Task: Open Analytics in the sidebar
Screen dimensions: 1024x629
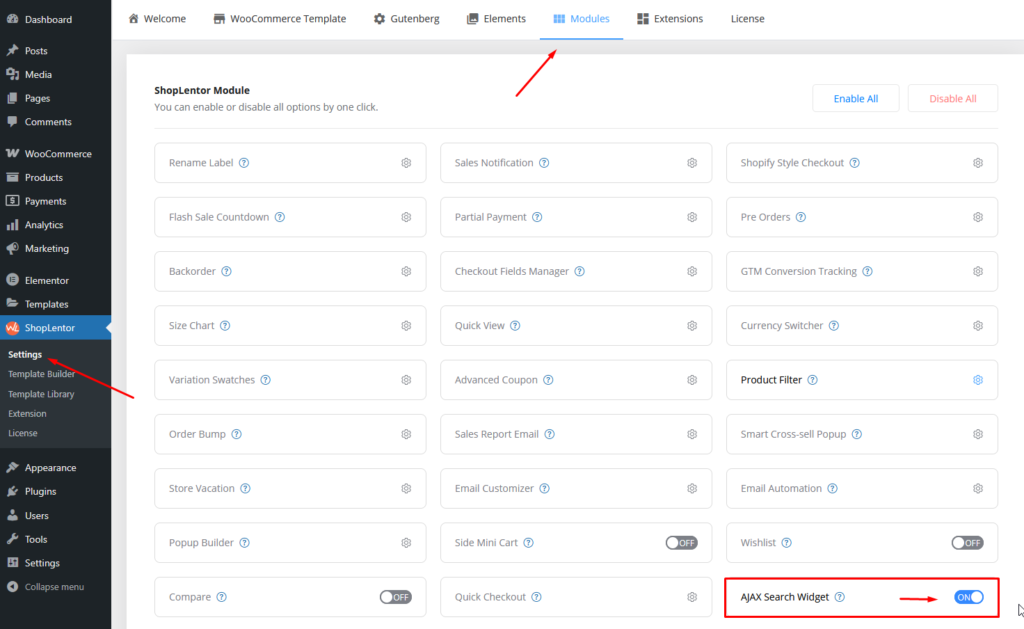Action: (x=56, y=225)
